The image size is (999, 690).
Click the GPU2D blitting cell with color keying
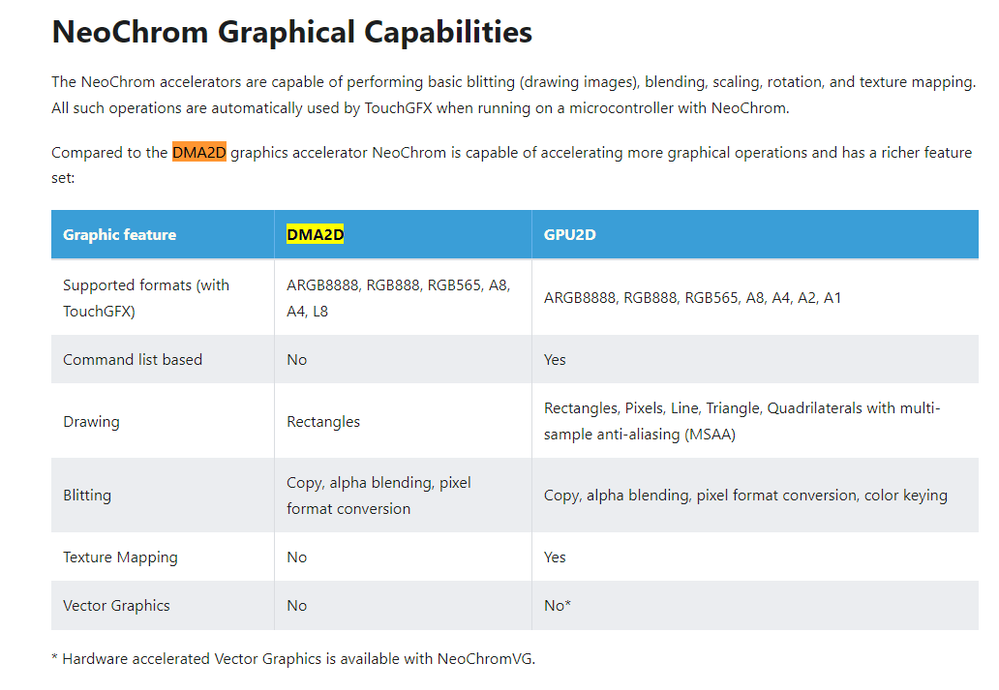tap(745, 495)
